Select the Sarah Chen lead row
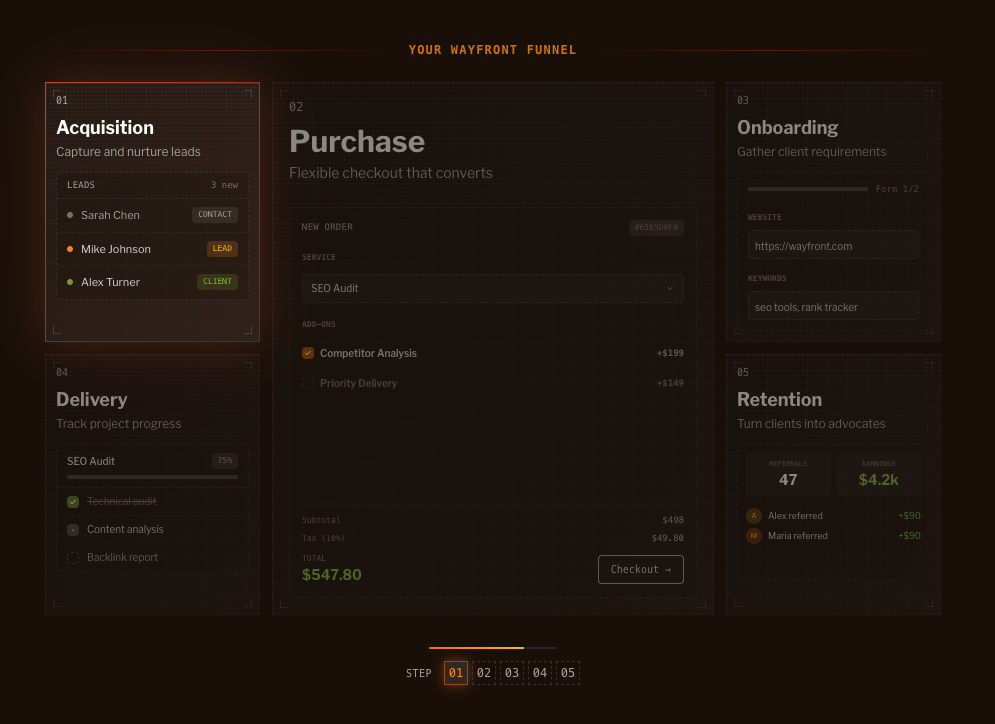This screenshot has width=995, height=724. tap(152, 215)
